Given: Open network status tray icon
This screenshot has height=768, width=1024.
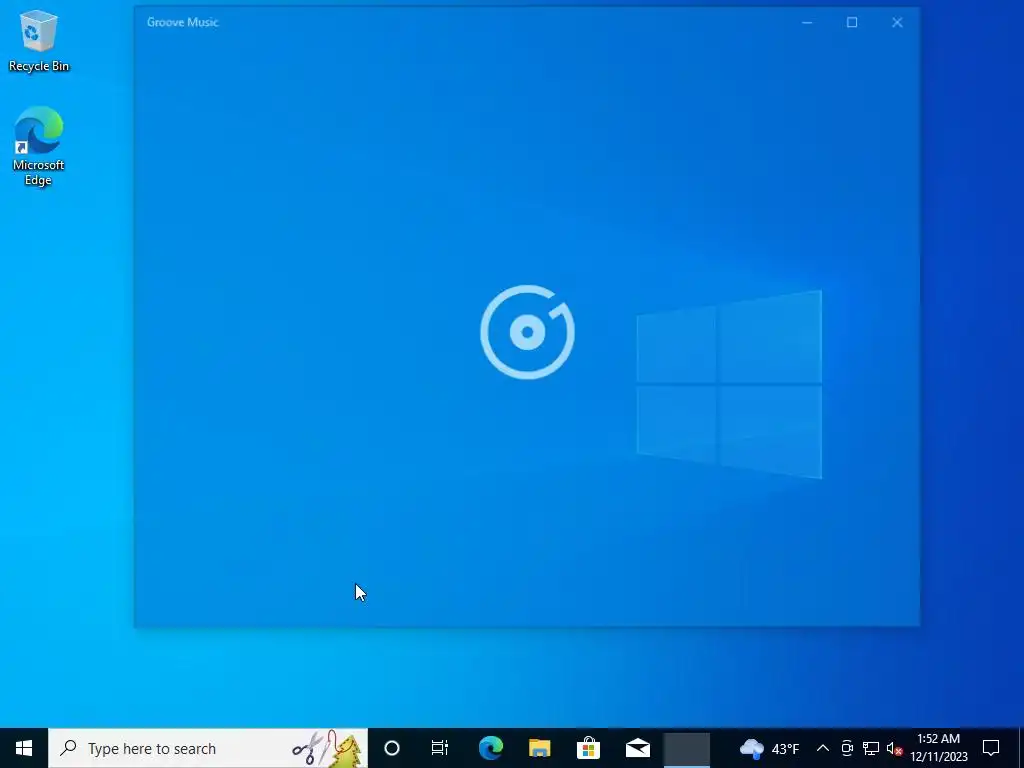Looking at the screenshot, I should [x=871, y=748].
